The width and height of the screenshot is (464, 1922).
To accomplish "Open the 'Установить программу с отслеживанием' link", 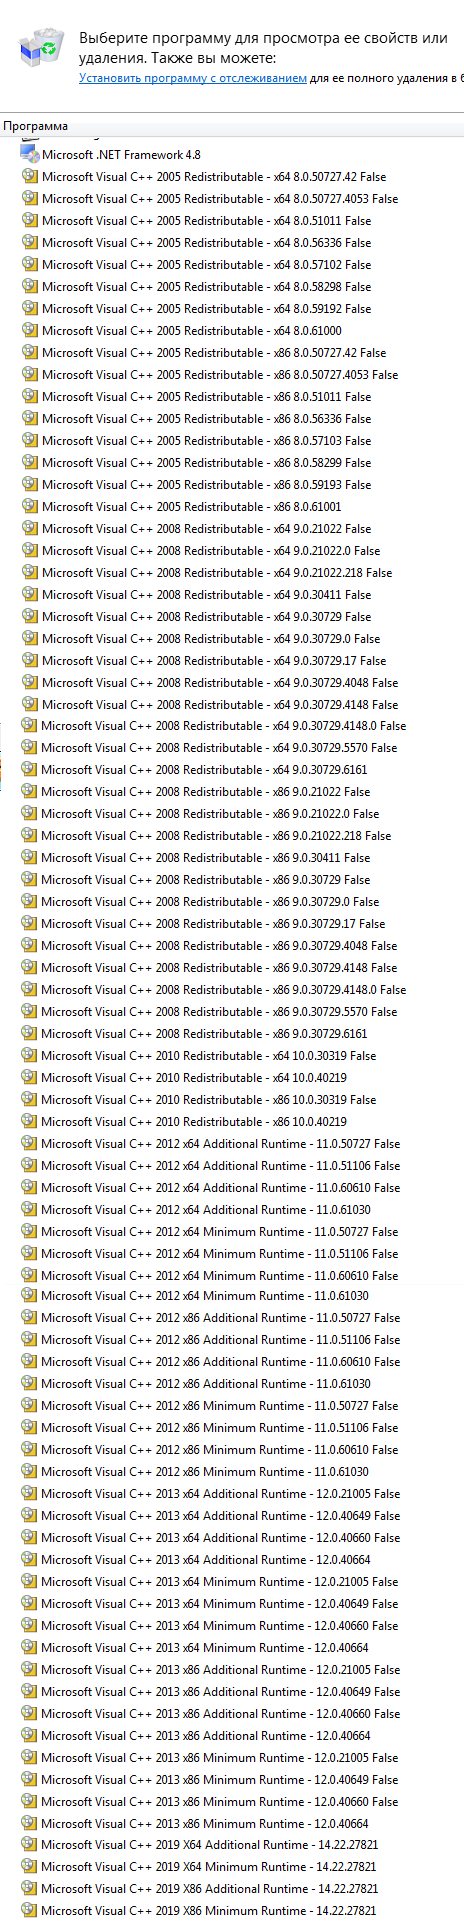I will click(x=193, y=77).
